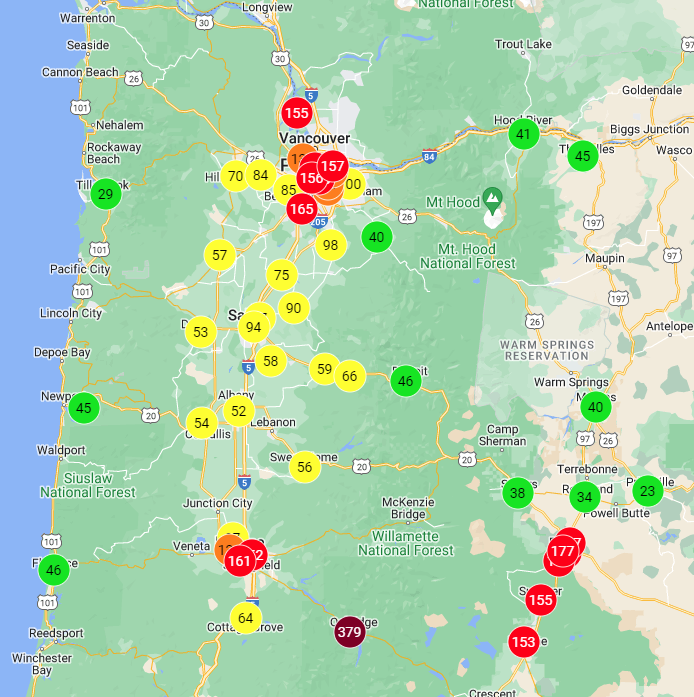Click the Lebanon label
The height and width of the screenshot is (697, 694).
273,422
